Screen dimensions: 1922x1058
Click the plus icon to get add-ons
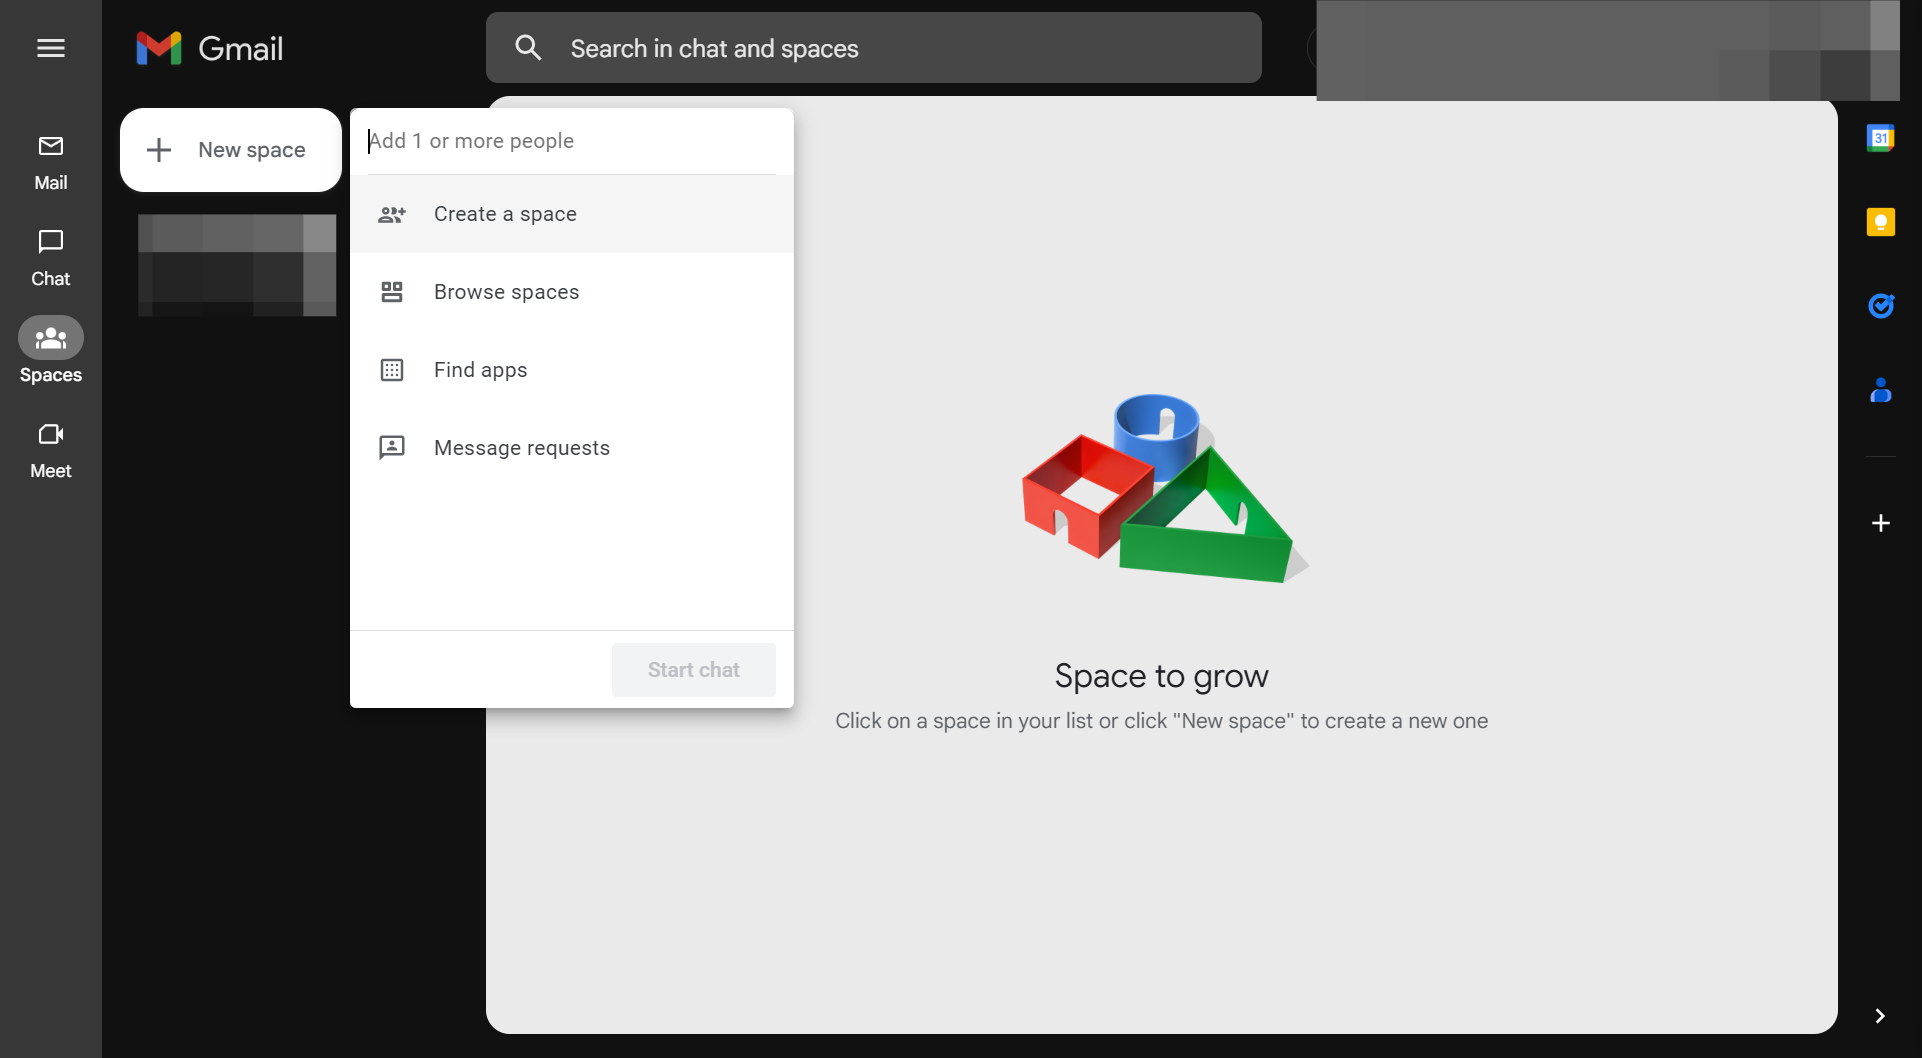1881,523
